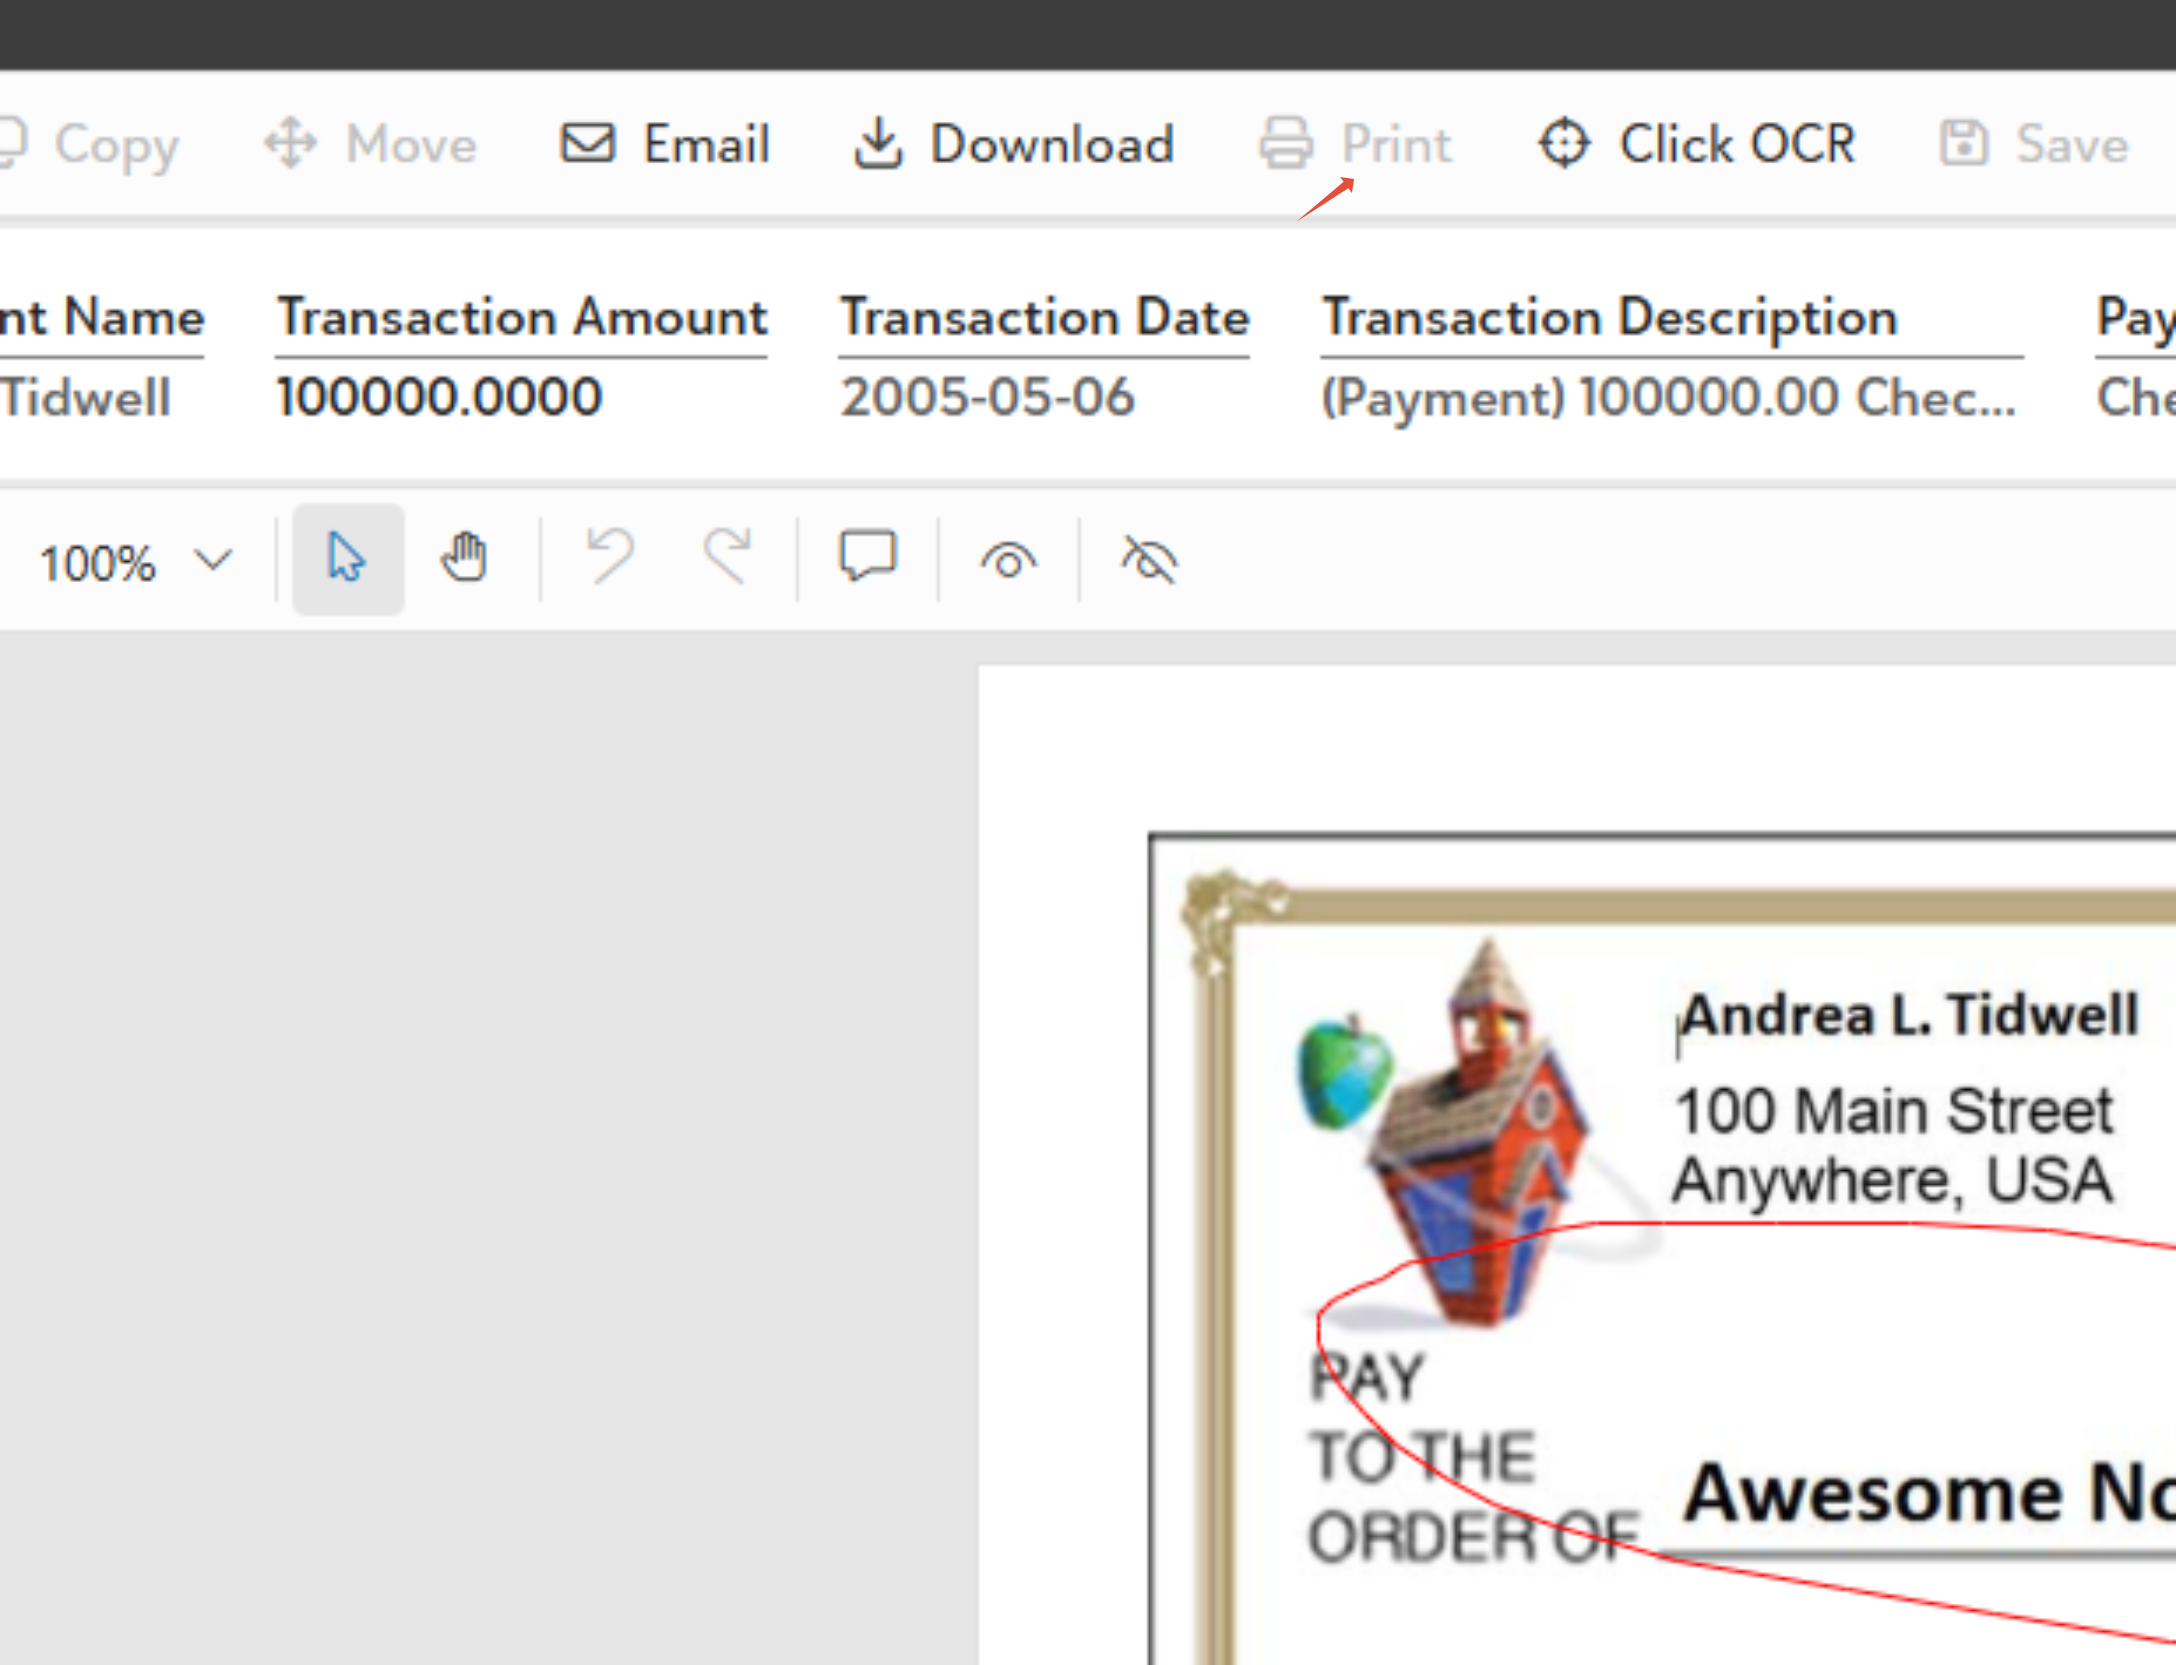Open the 100% zoom level dropdown
This screenshot has width=2176, height=1665.
click(x=98, y=563)
